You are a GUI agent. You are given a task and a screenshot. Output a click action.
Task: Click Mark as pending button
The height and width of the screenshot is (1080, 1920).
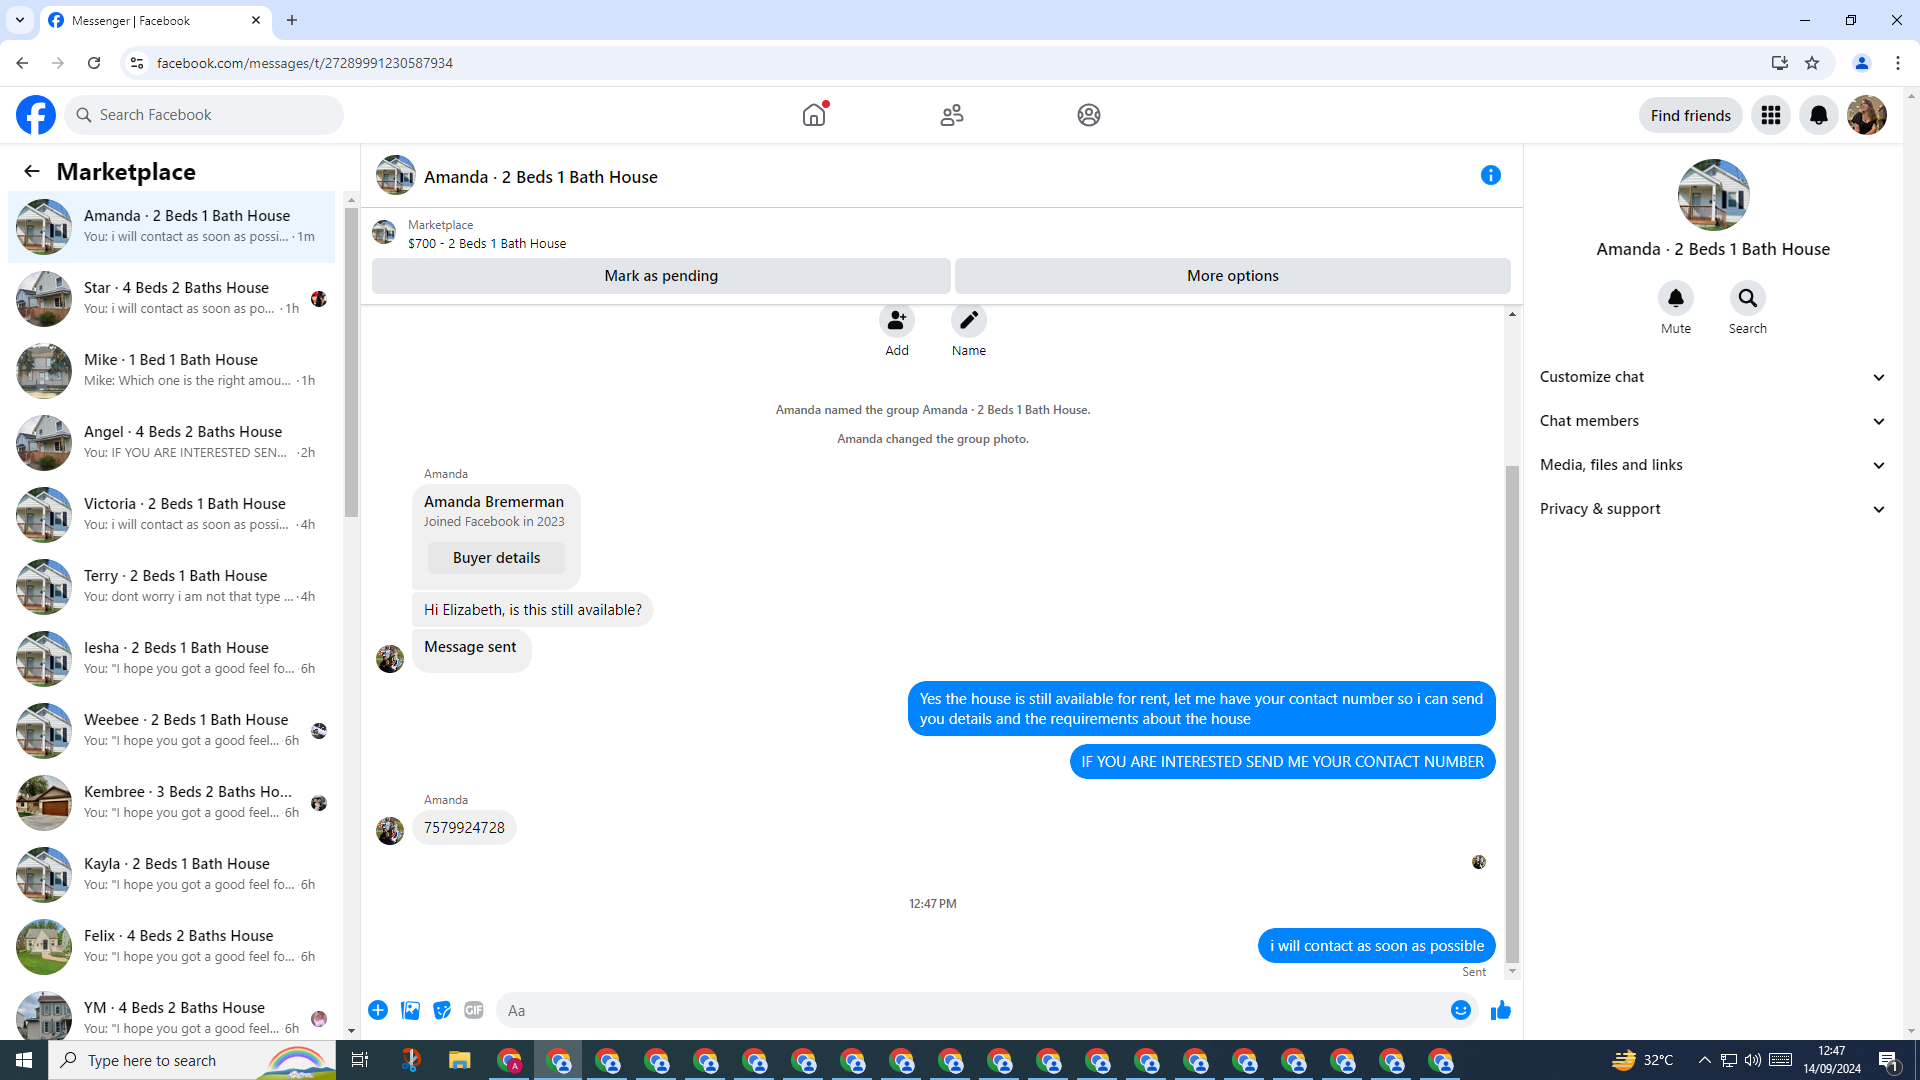pos(660,276)
